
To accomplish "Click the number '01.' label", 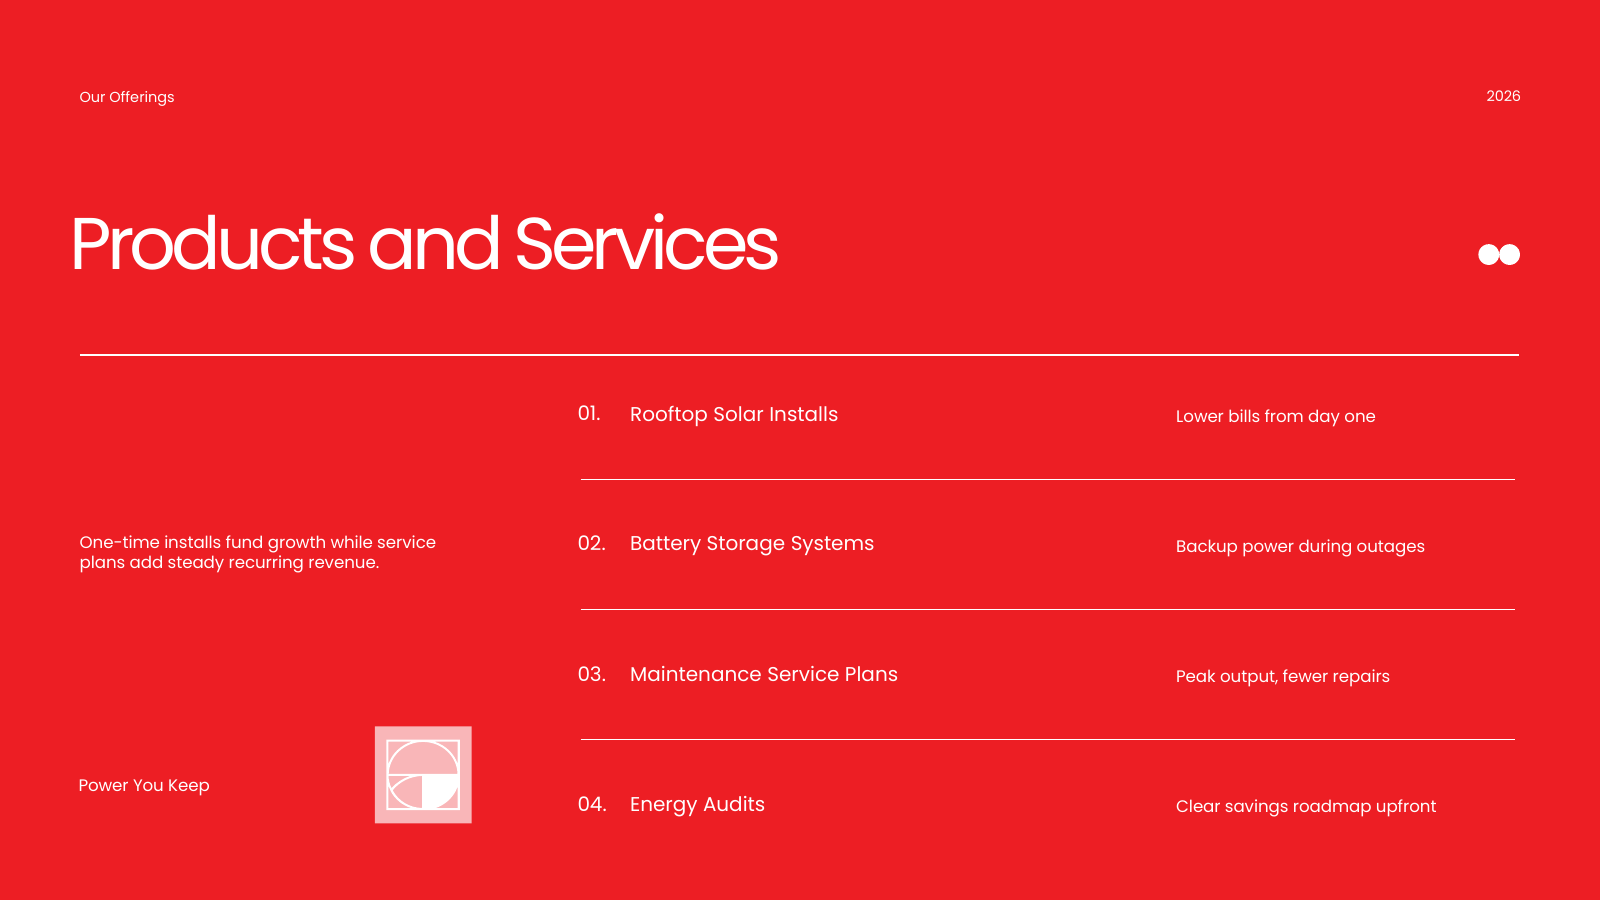I will point(589,413).
